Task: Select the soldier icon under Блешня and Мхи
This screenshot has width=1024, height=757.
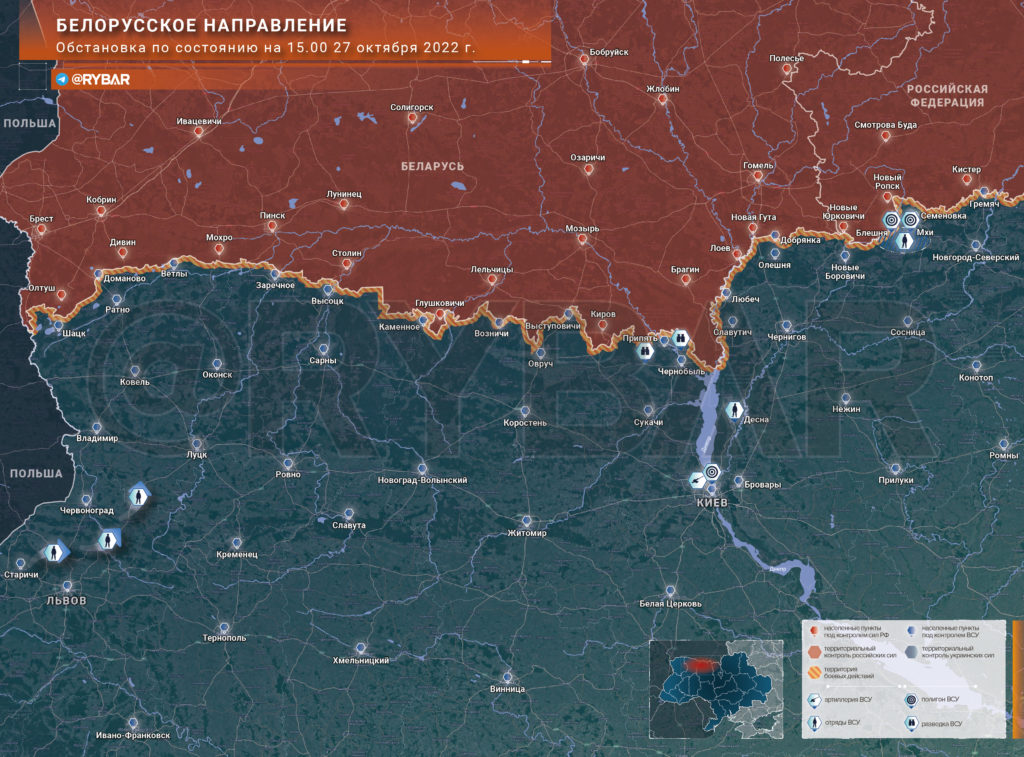Action: click(904, 242)
